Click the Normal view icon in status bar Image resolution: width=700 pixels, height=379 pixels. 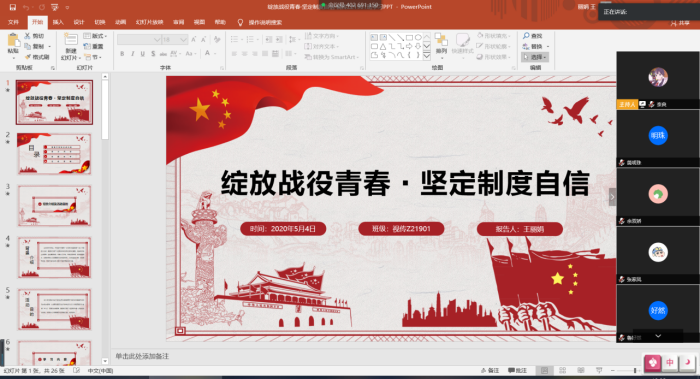point(544,371)
